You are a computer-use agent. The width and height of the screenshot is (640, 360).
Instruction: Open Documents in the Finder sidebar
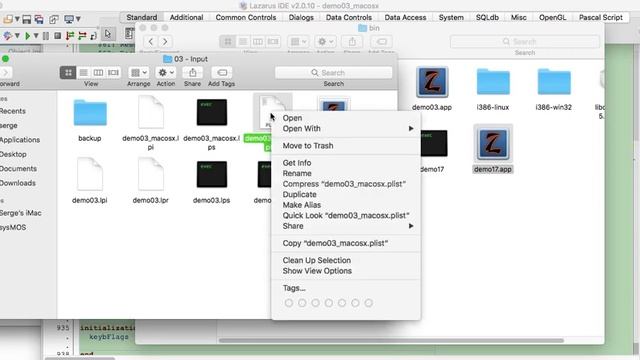coord(18,169)
